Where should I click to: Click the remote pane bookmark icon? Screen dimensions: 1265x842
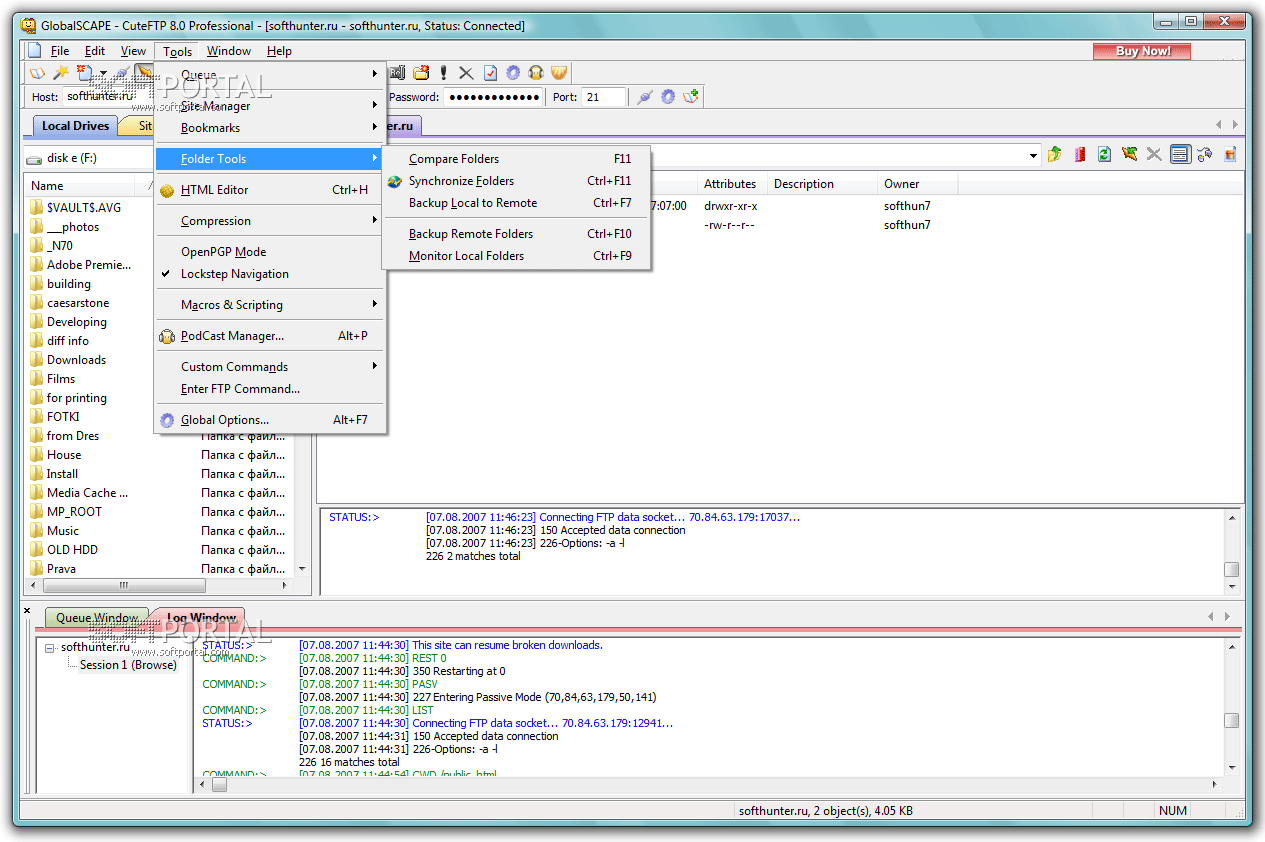(1079, 155)
